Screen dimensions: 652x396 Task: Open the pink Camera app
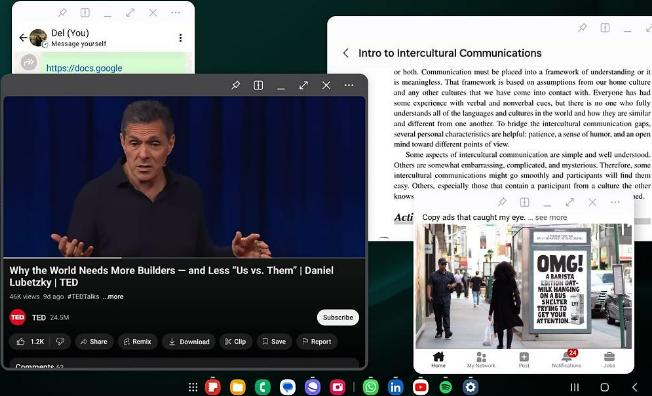[338, 387]
